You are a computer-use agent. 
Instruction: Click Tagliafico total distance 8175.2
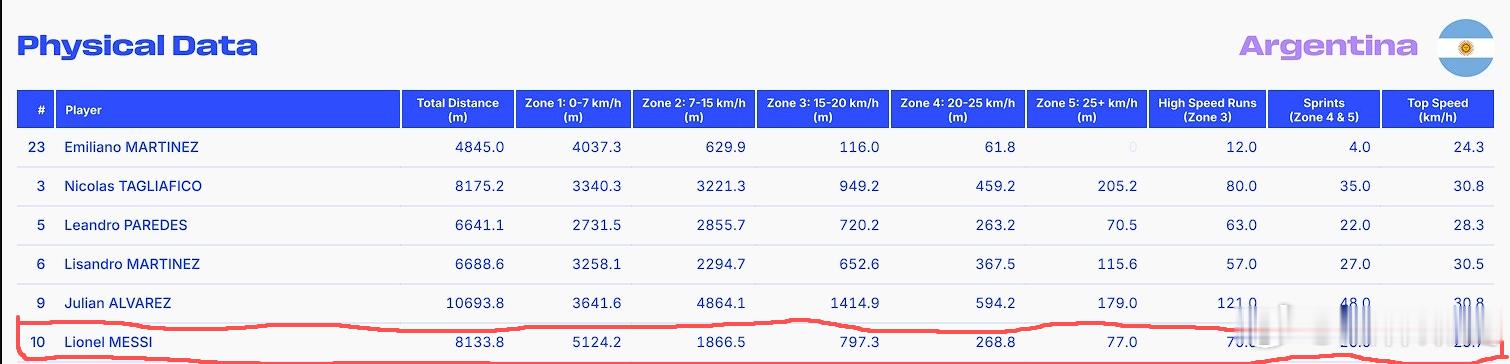pos(479,186)
